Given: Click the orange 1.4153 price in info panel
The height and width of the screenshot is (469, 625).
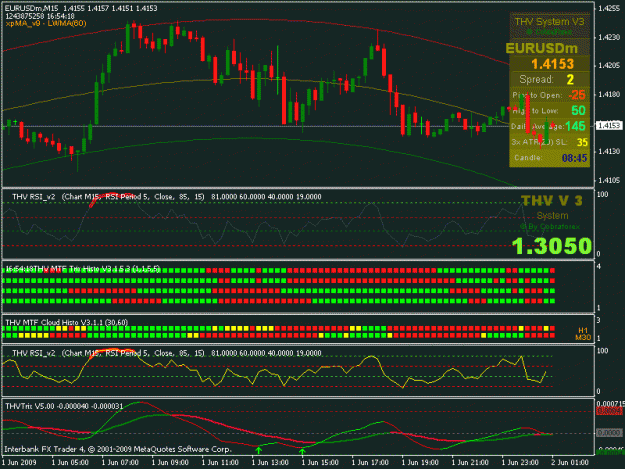Looking at the screenshot, I should coord(552,64).
